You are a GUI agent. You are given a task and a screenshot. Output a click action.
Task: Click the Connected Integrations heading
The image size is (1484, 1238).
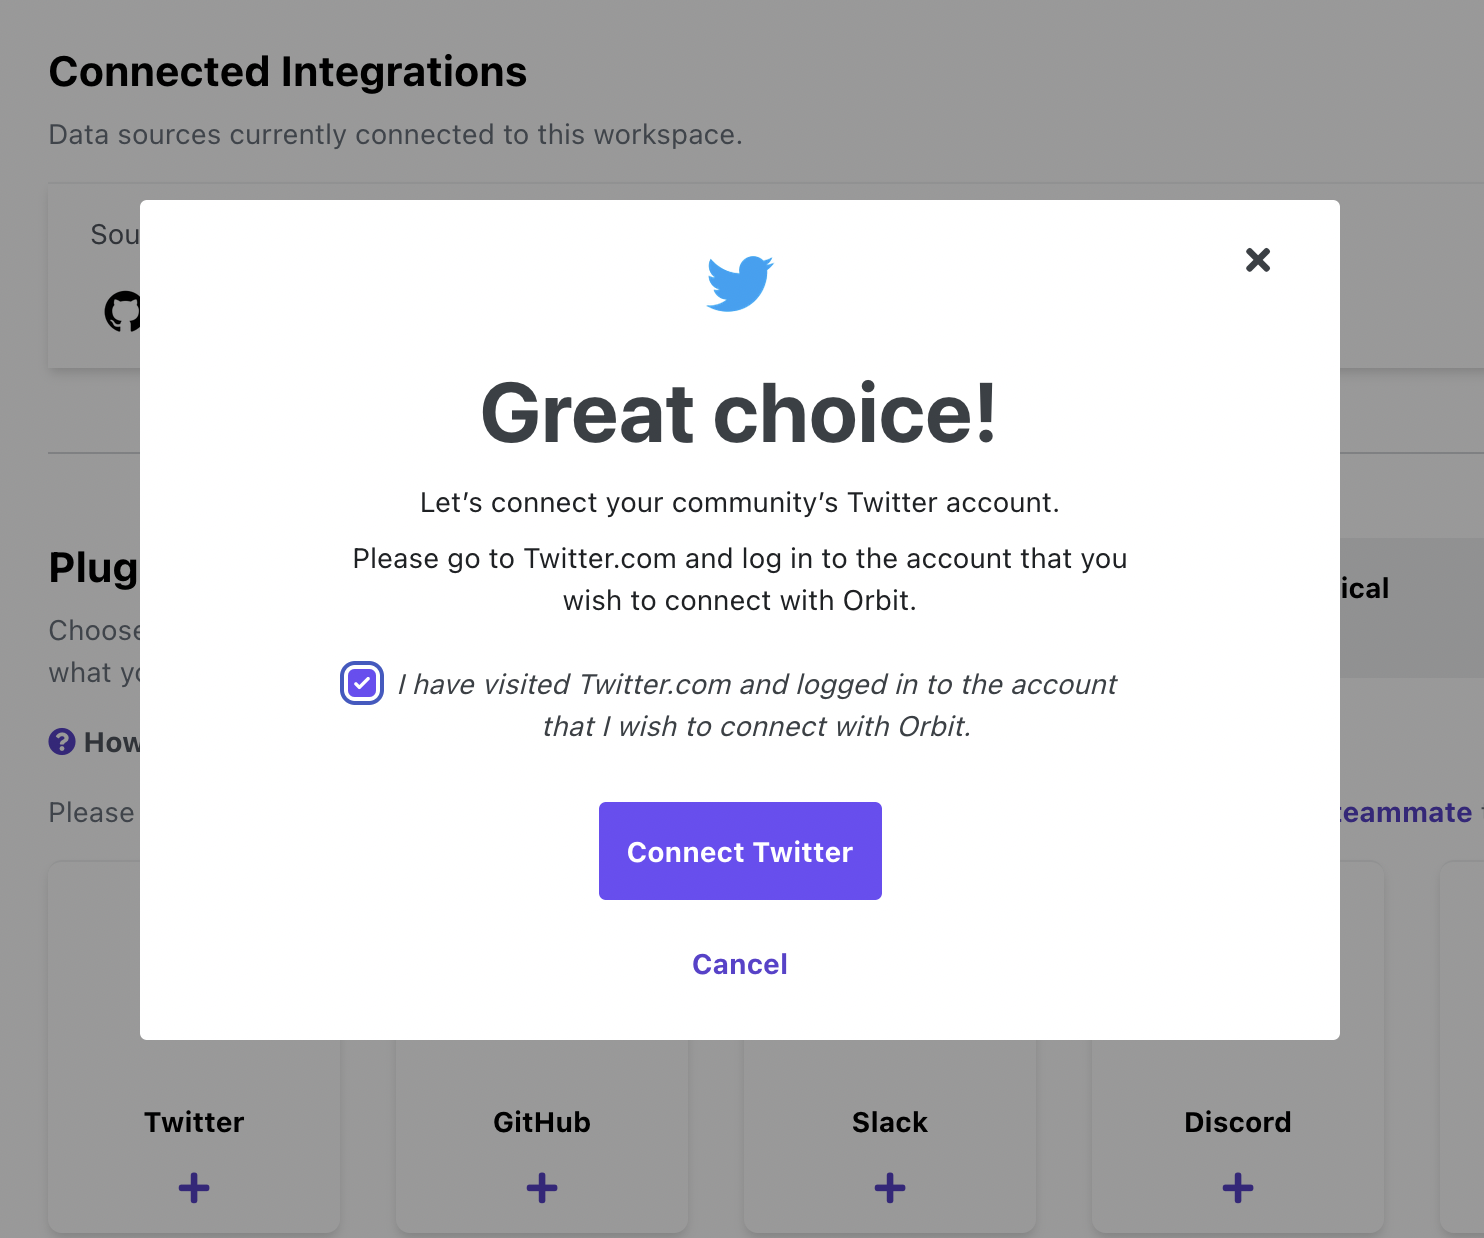pos(288,72)
